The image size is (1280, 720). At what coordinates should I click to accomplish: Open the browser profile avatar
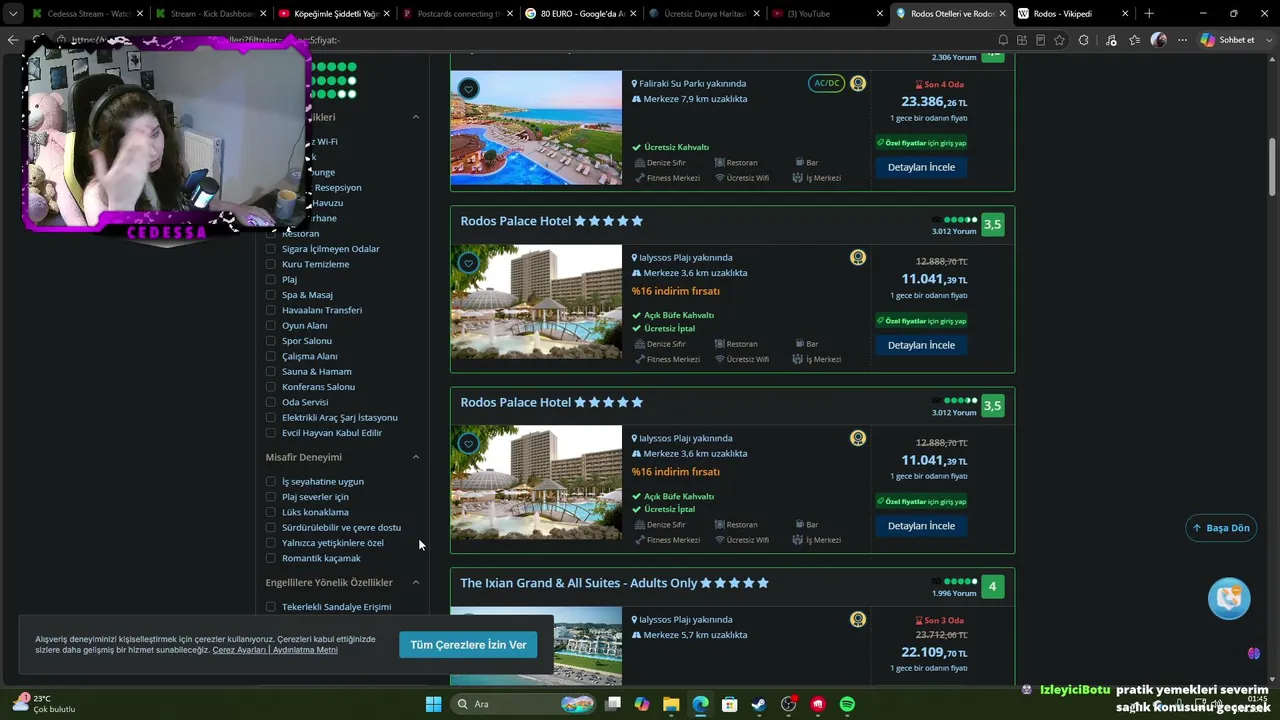click(1159, 40)
